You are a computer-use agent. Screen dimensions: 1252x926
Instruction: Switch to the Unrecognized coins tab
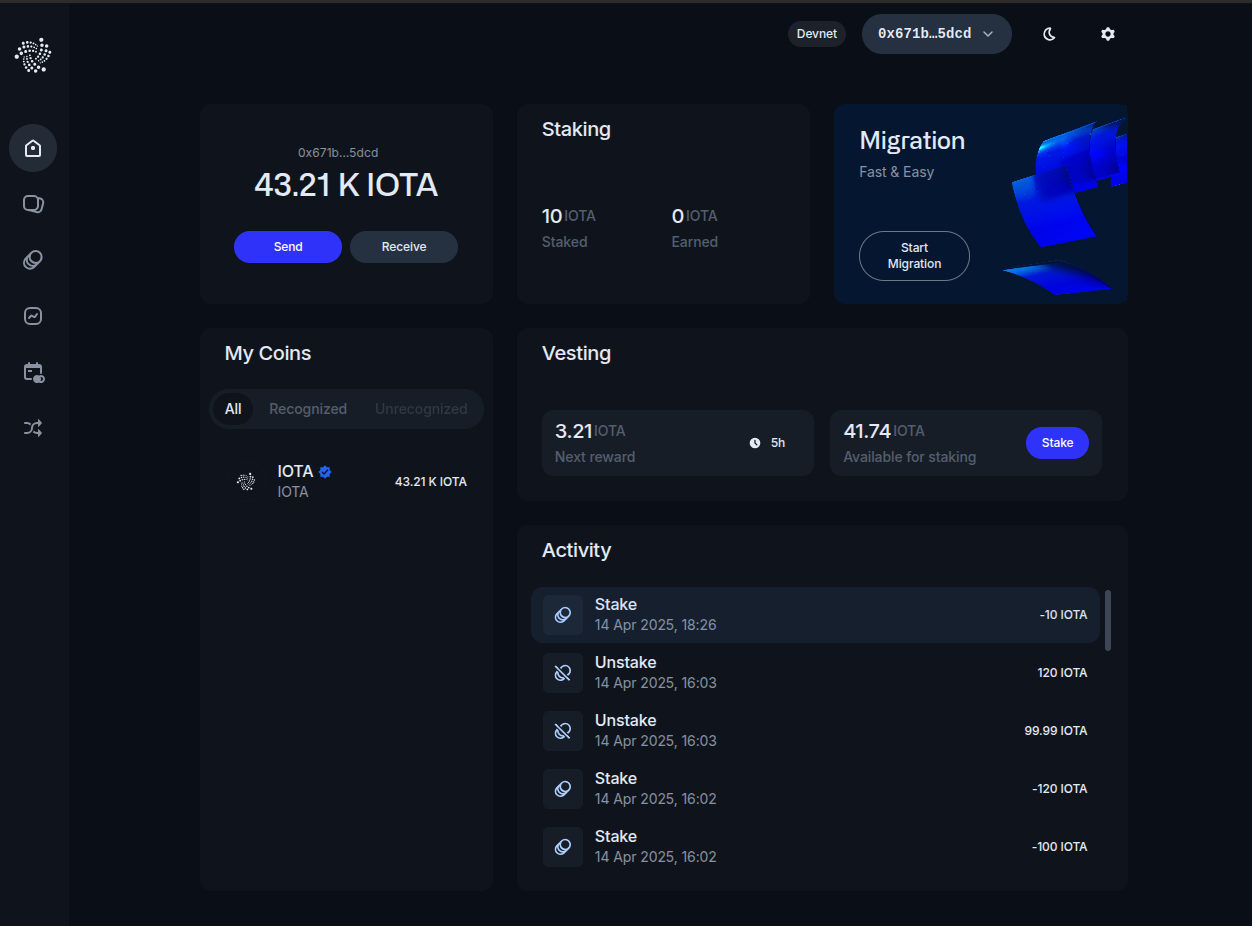pyautogui.click(x=421, y=409)
